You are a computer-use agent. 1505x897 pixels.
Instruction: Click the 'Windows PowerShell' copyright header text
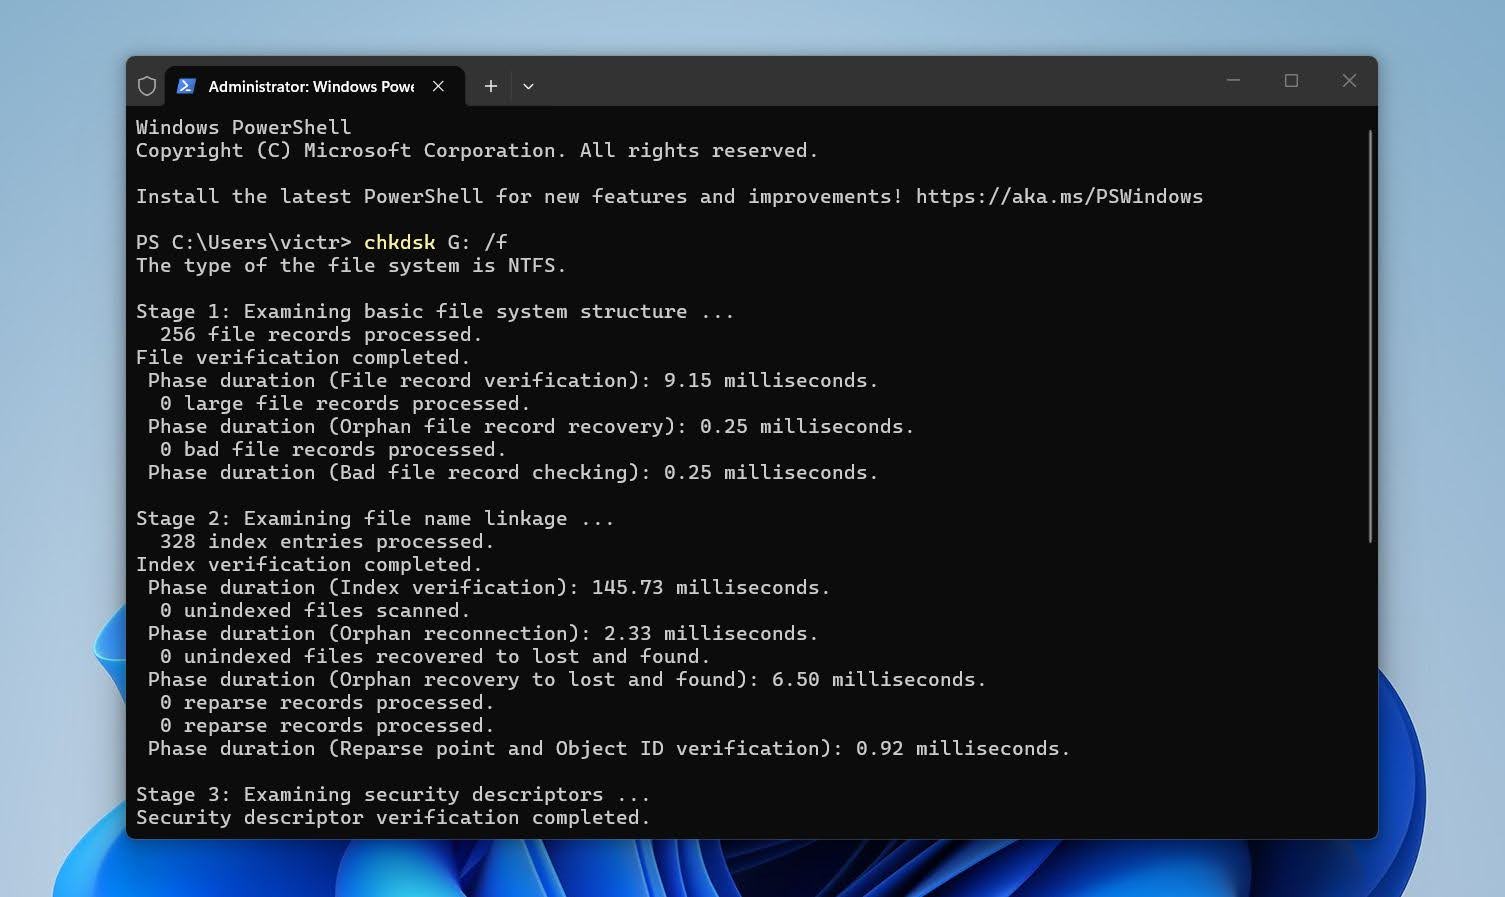tap(243, 127)
